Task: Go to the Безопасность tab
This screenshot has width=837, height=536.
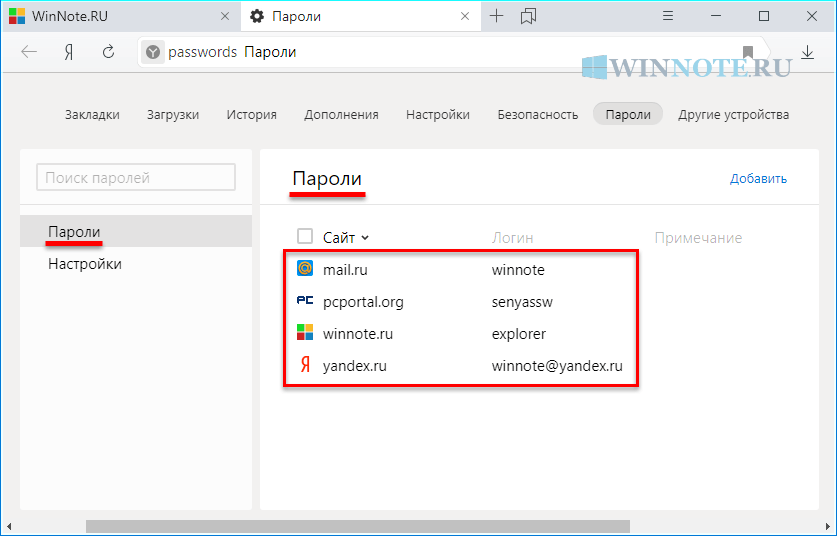Action: click(x=537, y=114)
